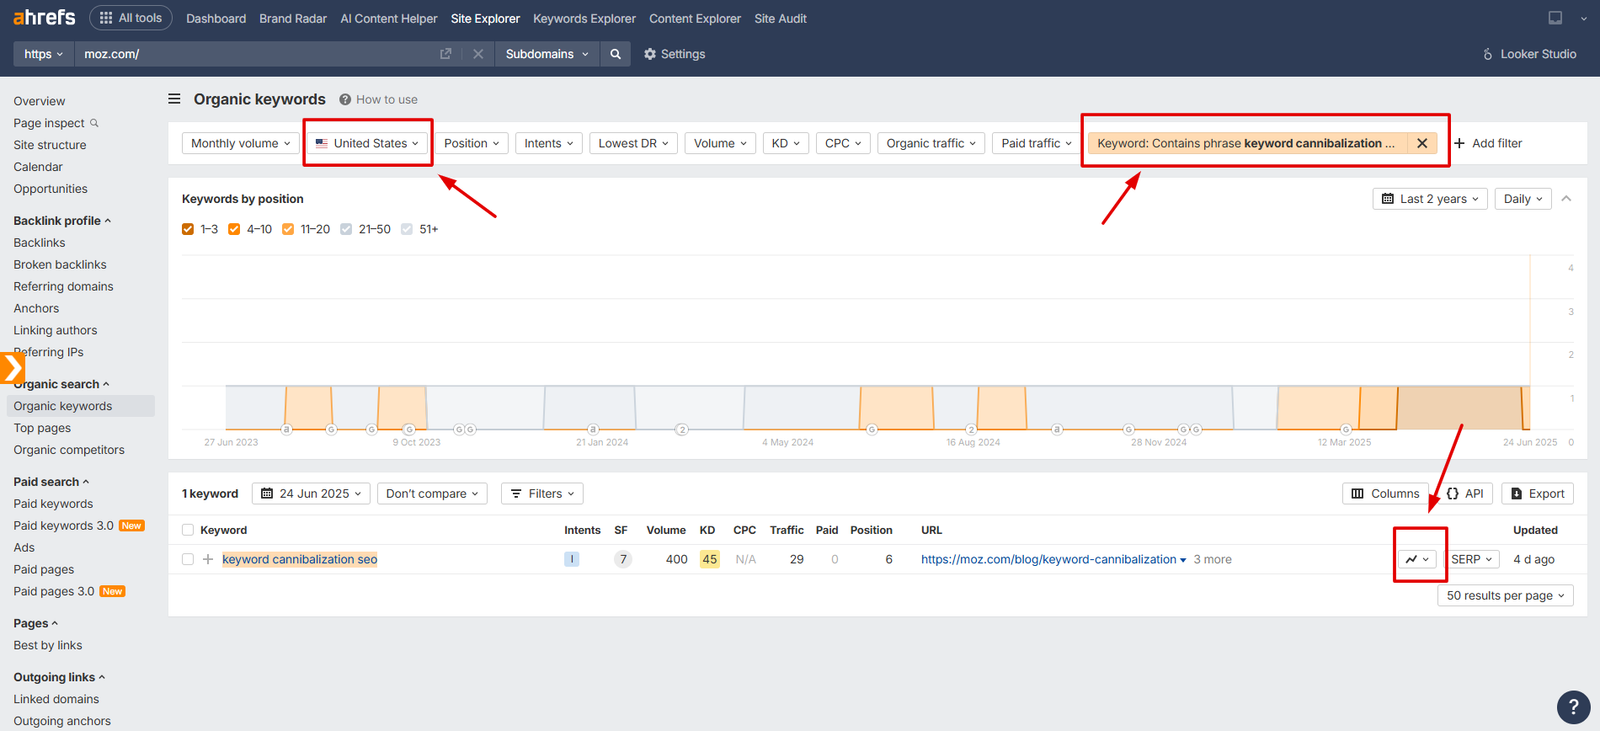Open the https protocol dropdown
Image resolution: width=1600 pixels, height=731 pixels.
(44, 54)
